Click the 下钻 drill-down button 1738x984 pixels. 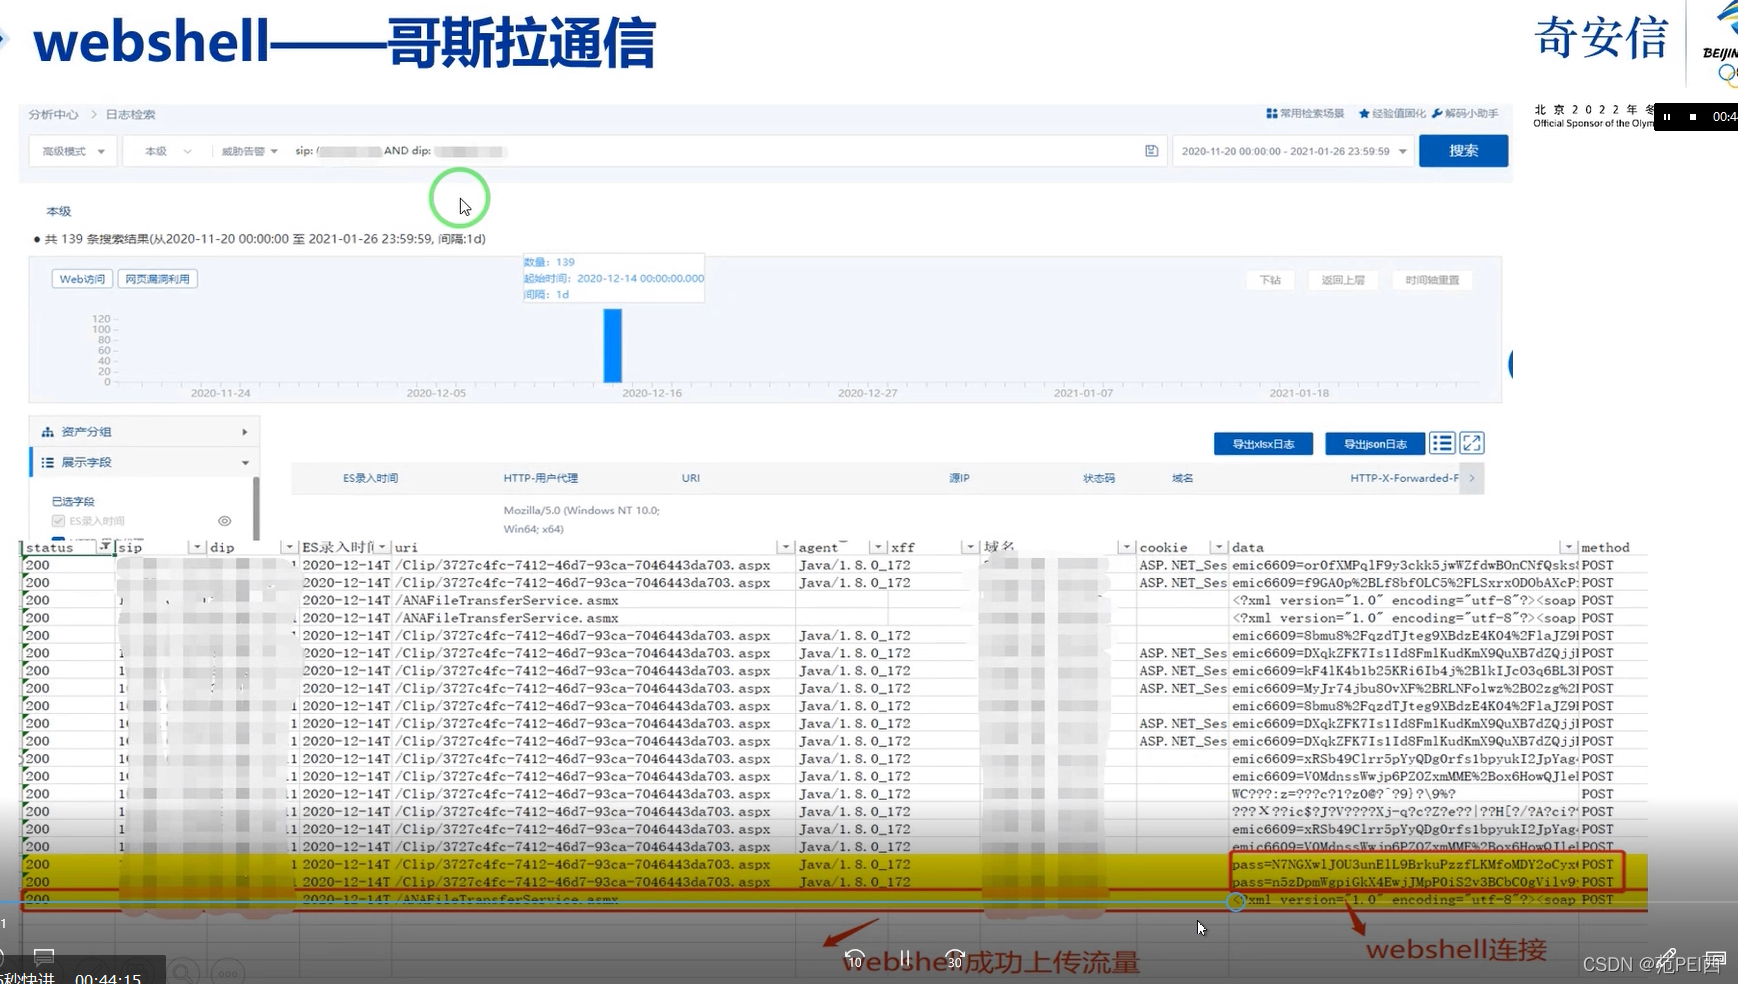(x=1270, y=280)
